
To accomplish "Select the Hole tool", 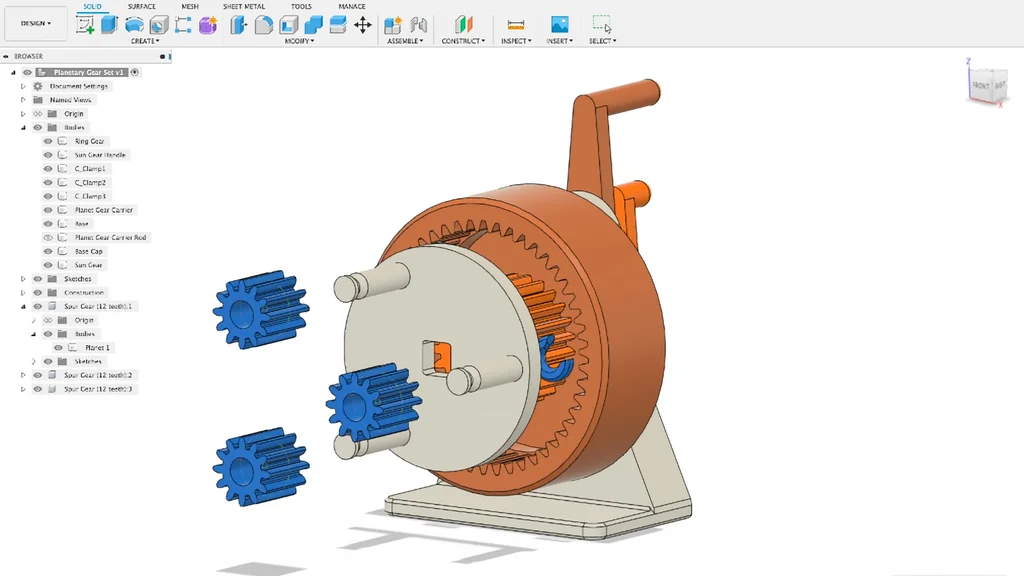I will 159,25.
